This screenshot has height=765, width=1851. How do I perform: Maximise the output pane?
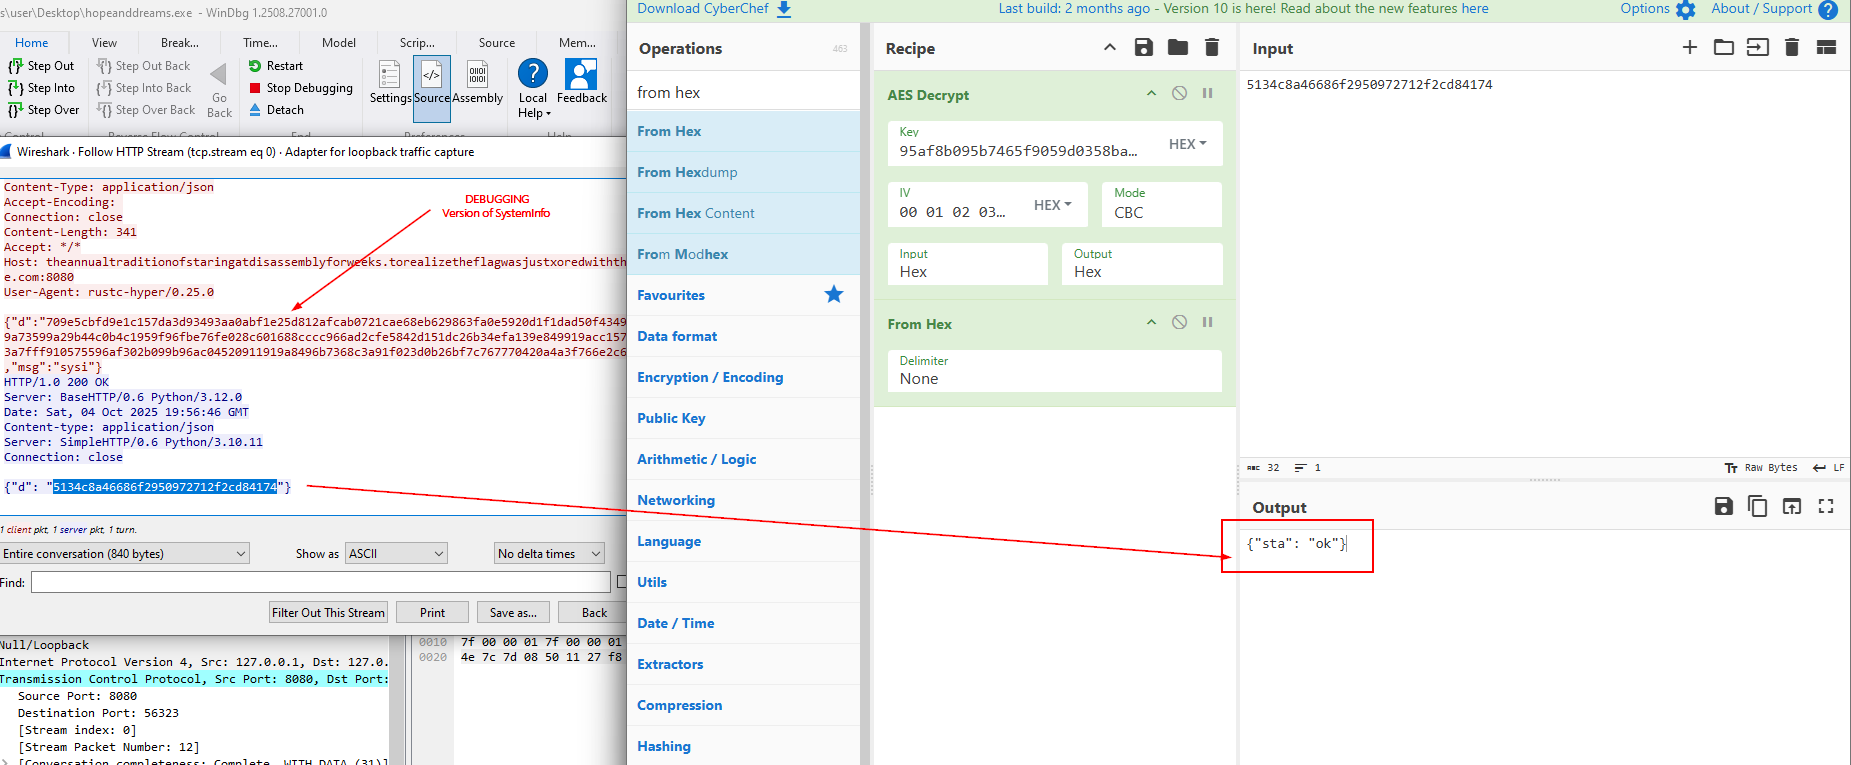(x=1826, y=507)
